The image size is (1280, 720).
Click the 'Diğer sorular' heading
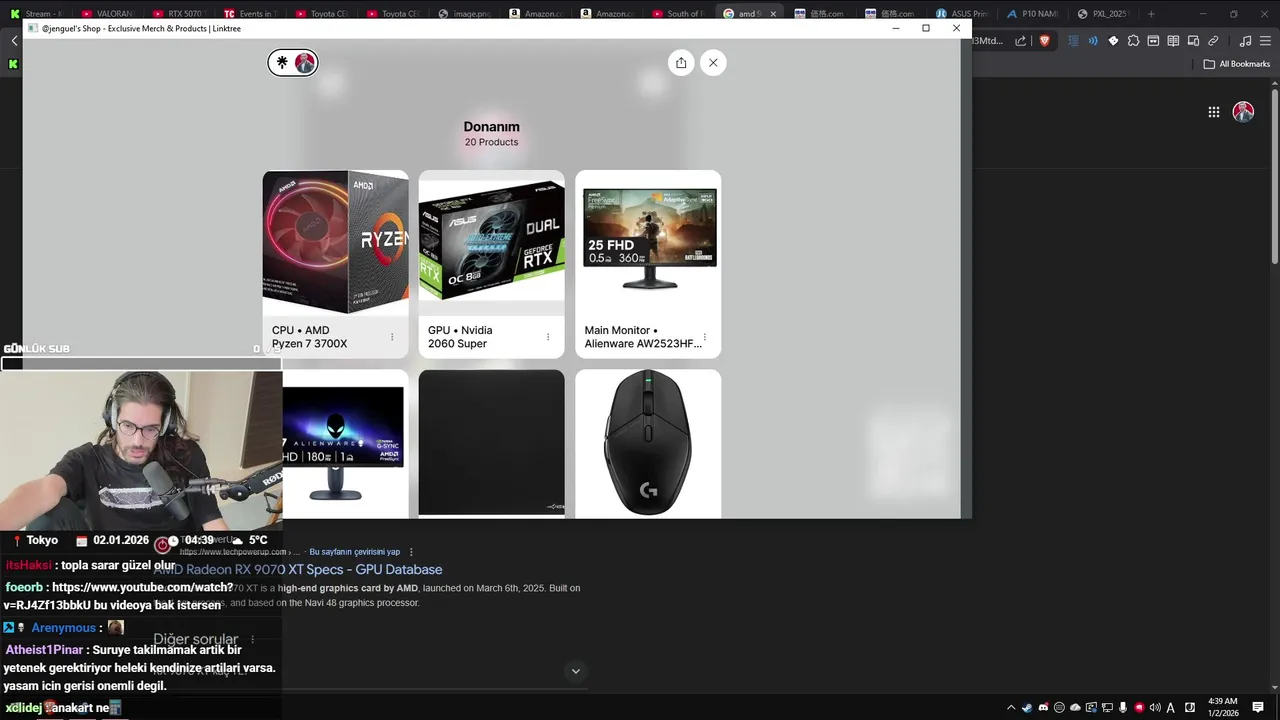click(x=196, y=639)
